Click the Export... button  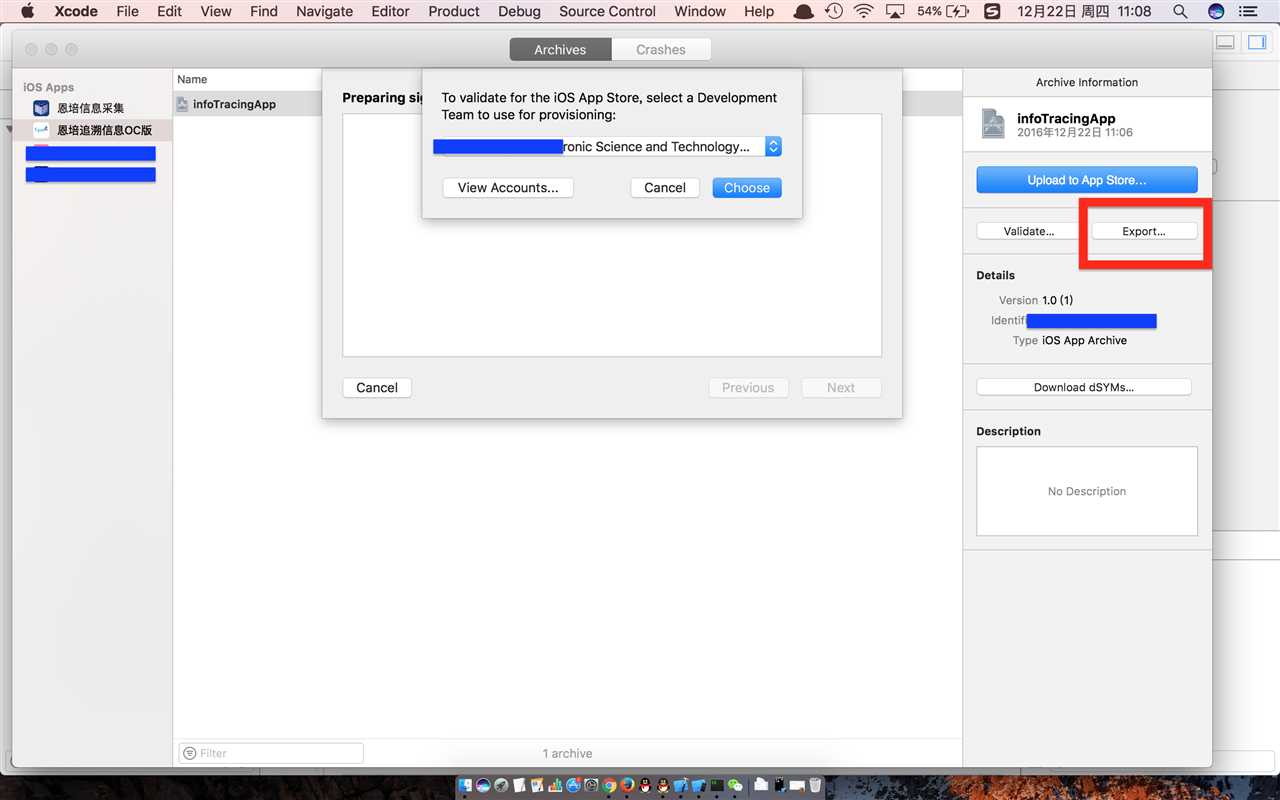[x=1144, y=231]
